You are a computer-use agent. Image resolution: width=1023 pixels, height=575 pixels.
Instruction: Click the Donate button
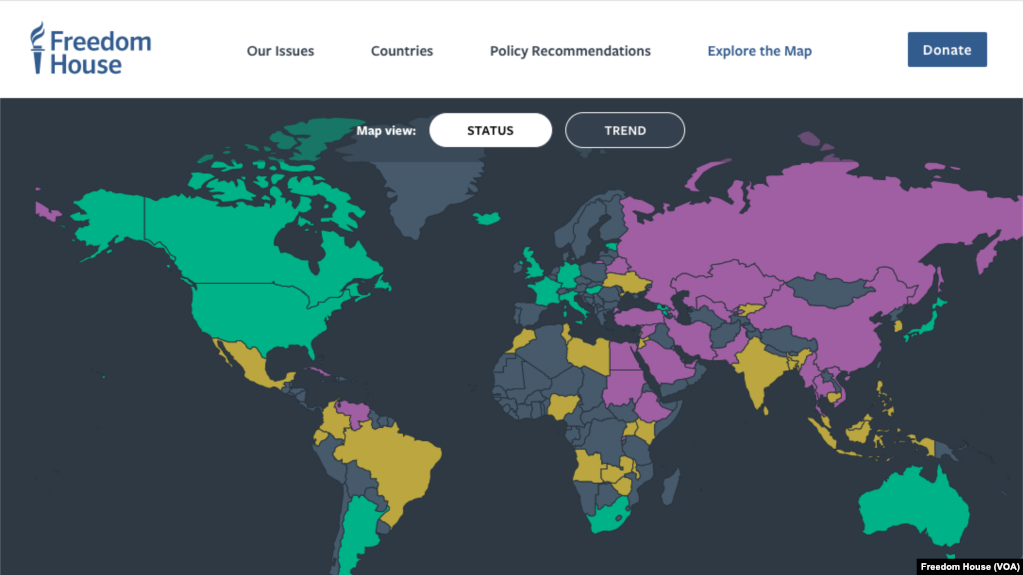[947, 50]
